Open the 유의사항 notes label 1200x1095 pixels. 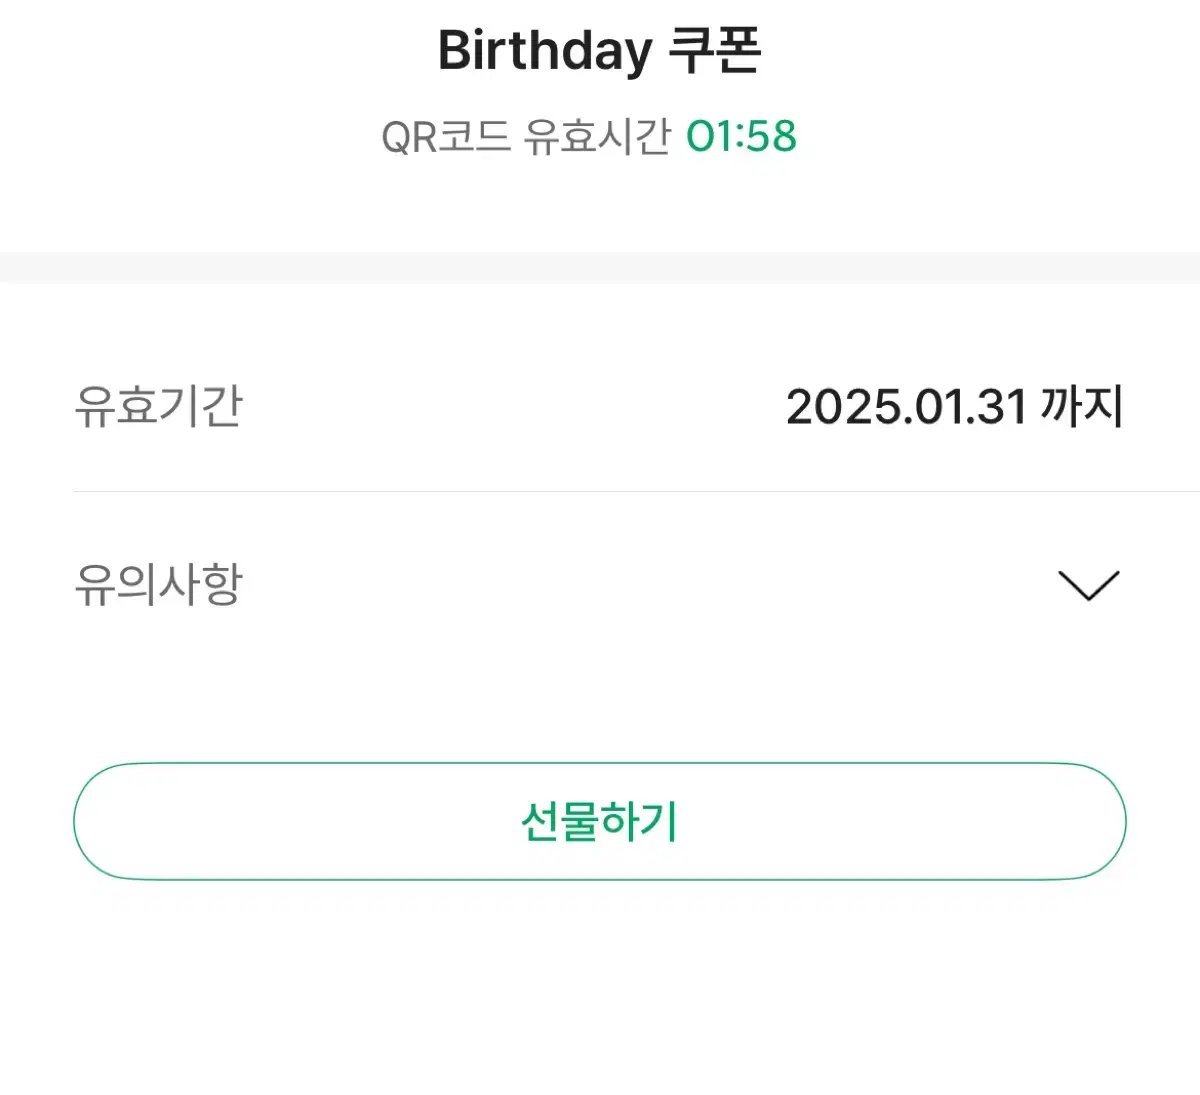point(158,585)
